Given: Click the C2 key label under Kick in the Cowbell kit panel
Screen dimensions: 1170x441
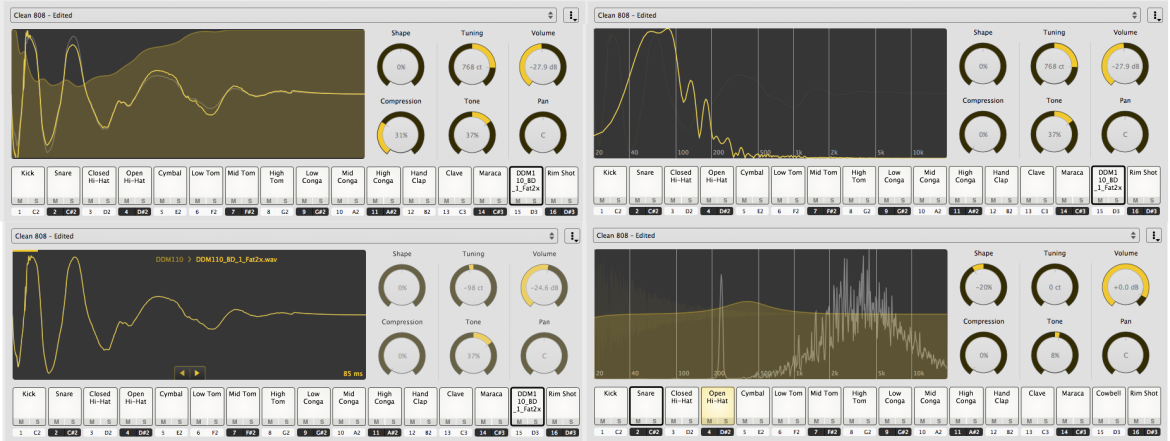Looking at the screenshot, I should pyautogui.click(x=619, y=432).
